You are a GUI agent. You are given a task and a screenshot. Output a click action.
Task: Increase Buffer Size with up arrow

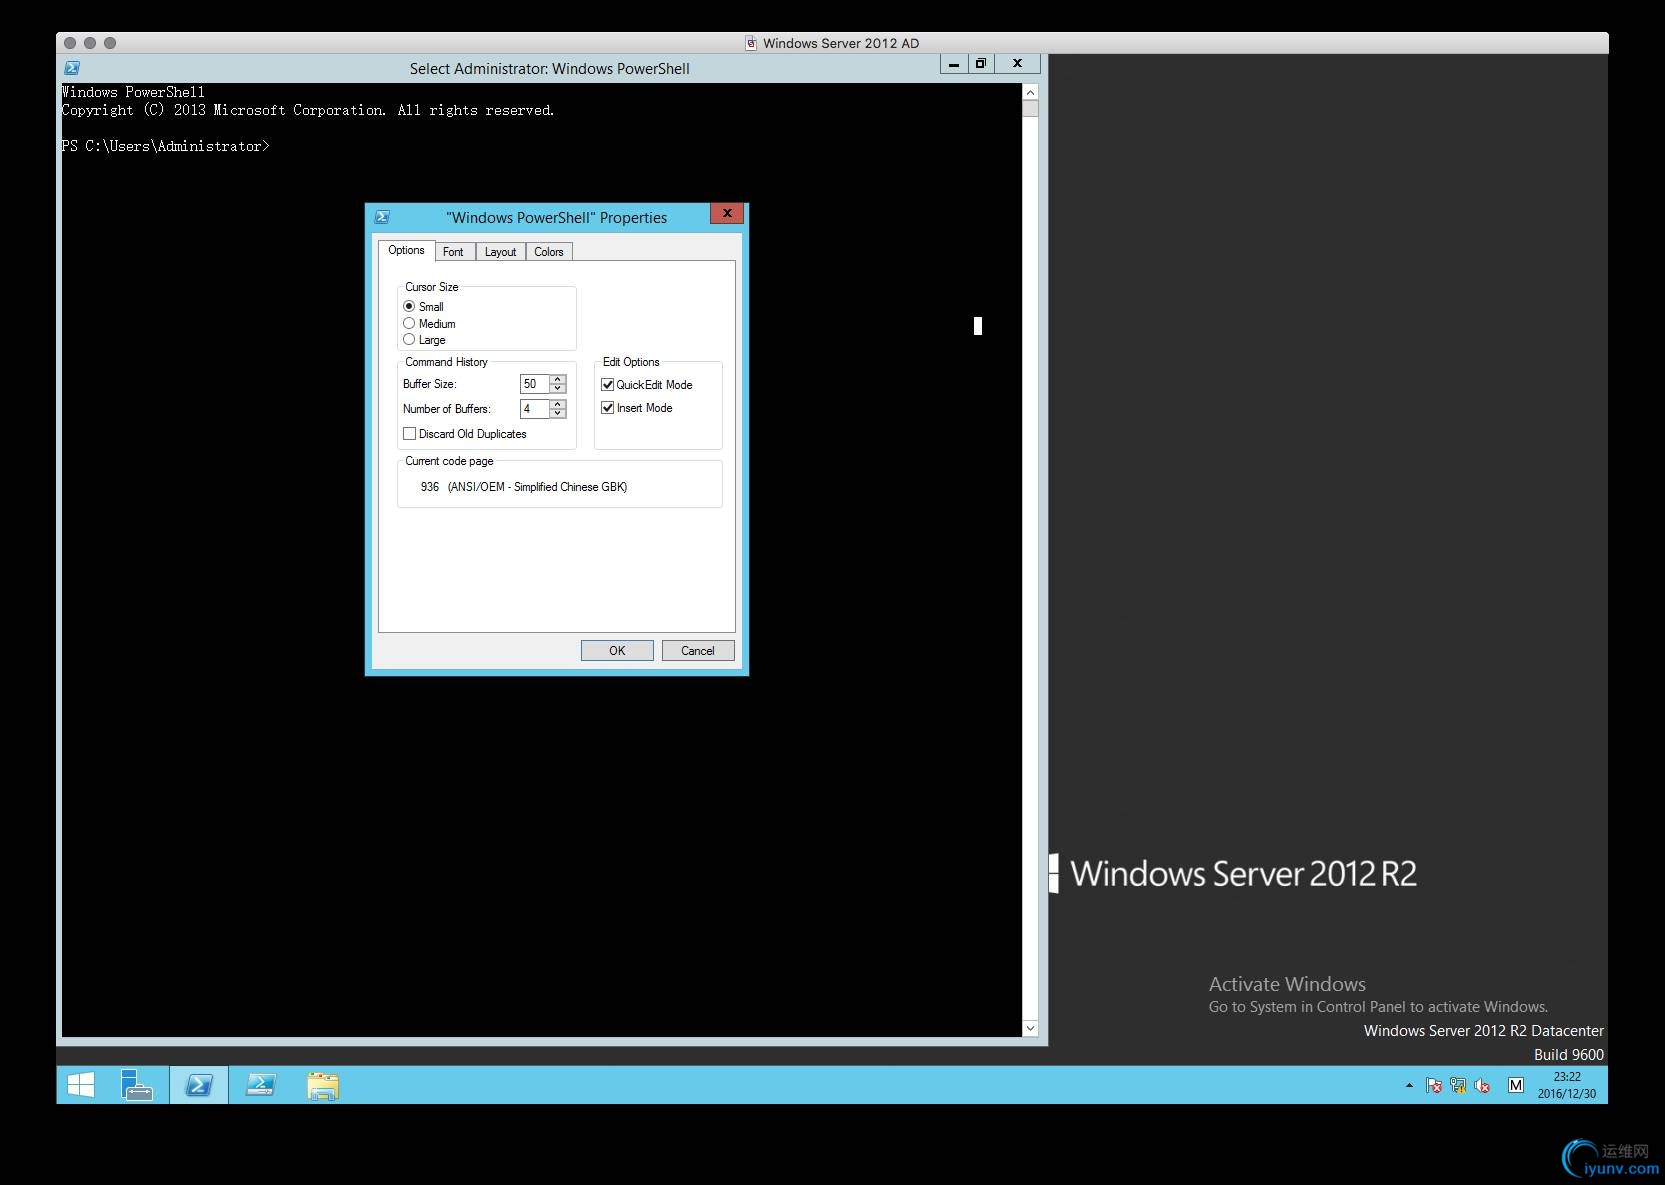tap(558, 379)
